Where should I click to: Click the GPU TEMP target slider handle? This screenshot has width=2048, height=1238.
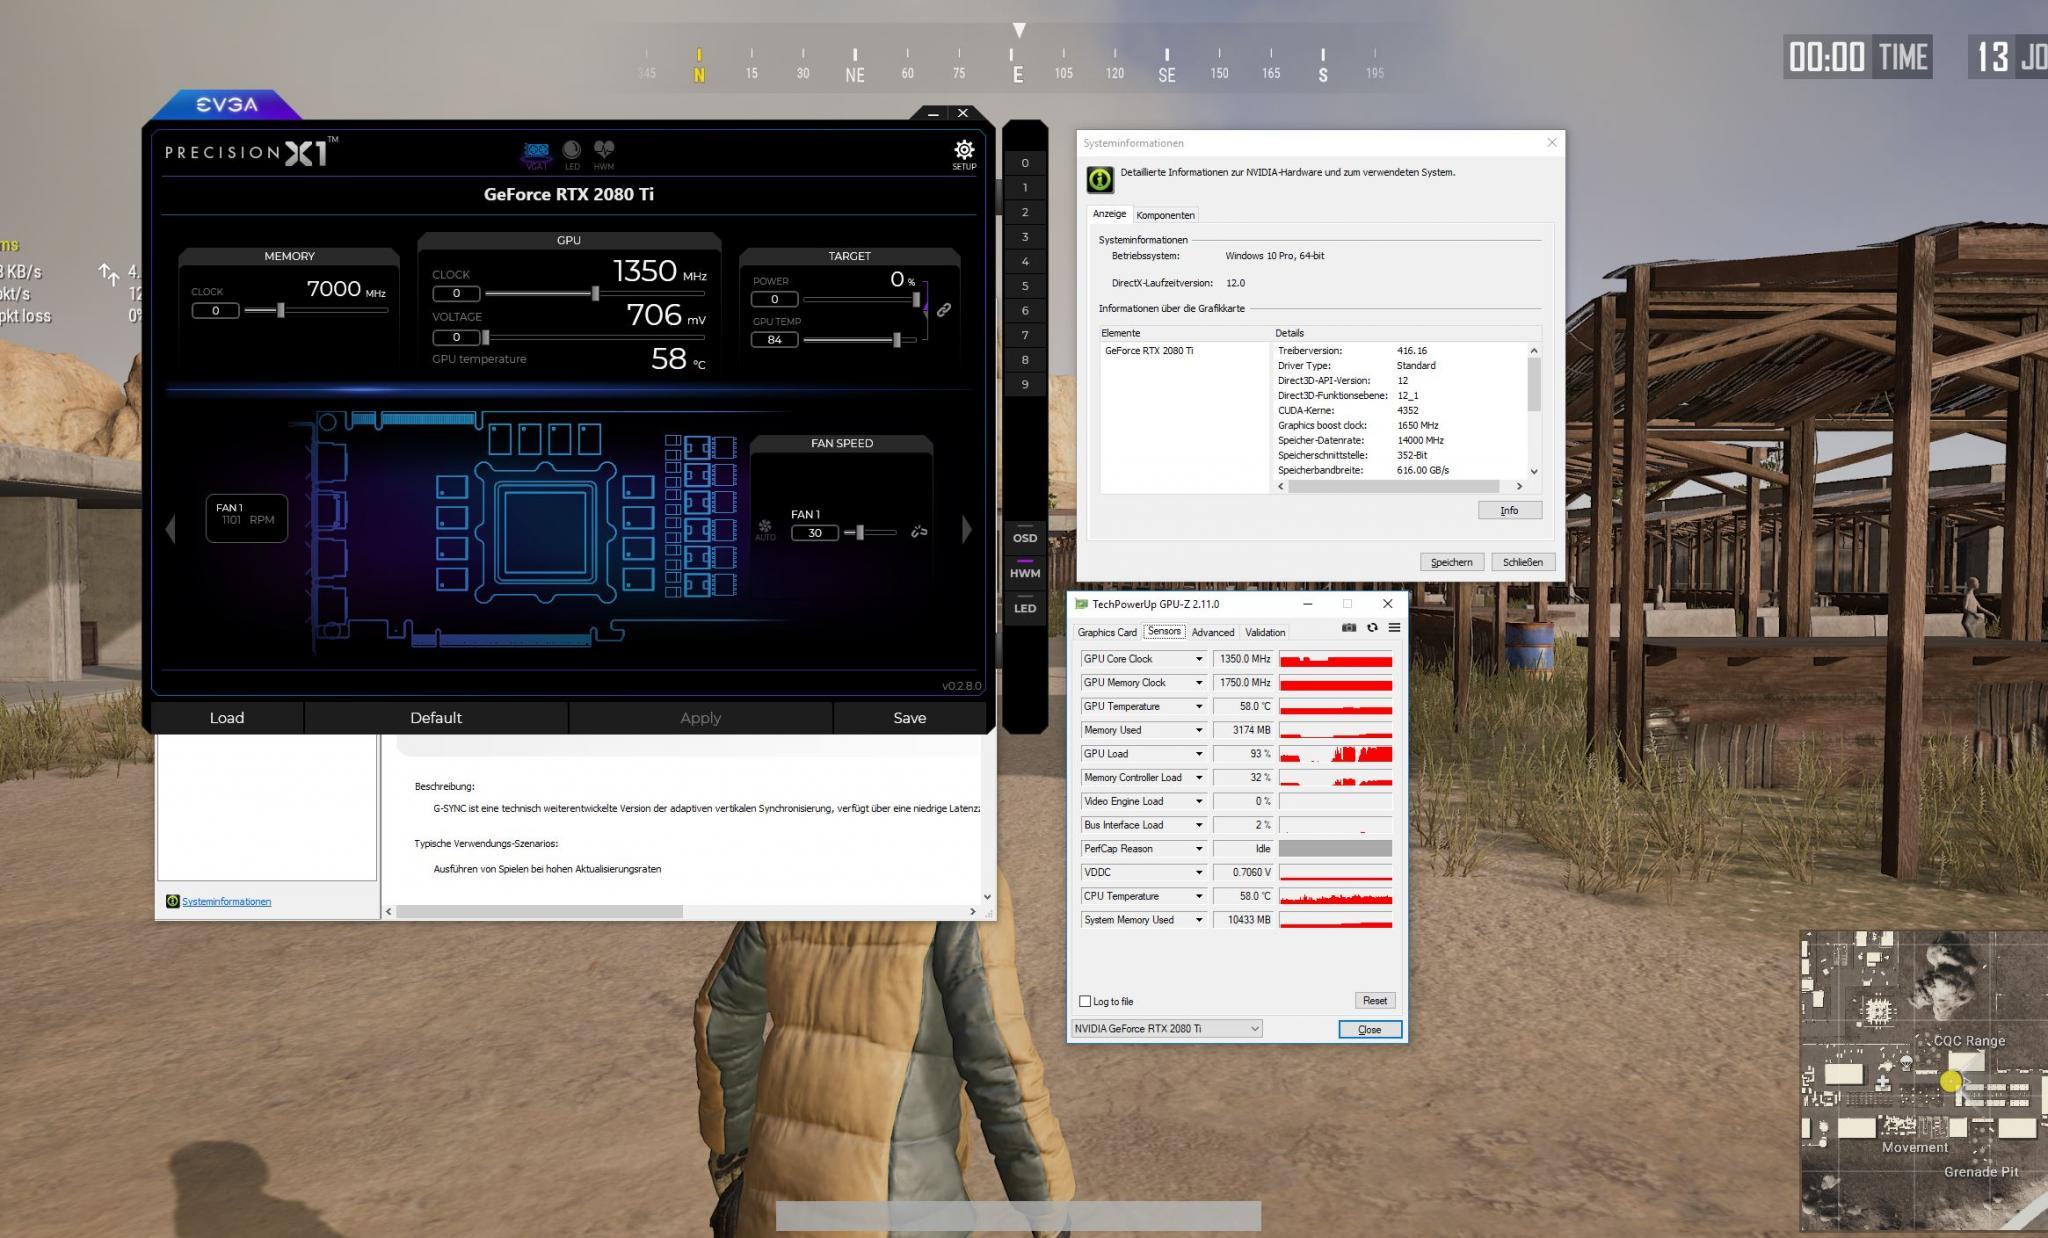tap(897, 340)
